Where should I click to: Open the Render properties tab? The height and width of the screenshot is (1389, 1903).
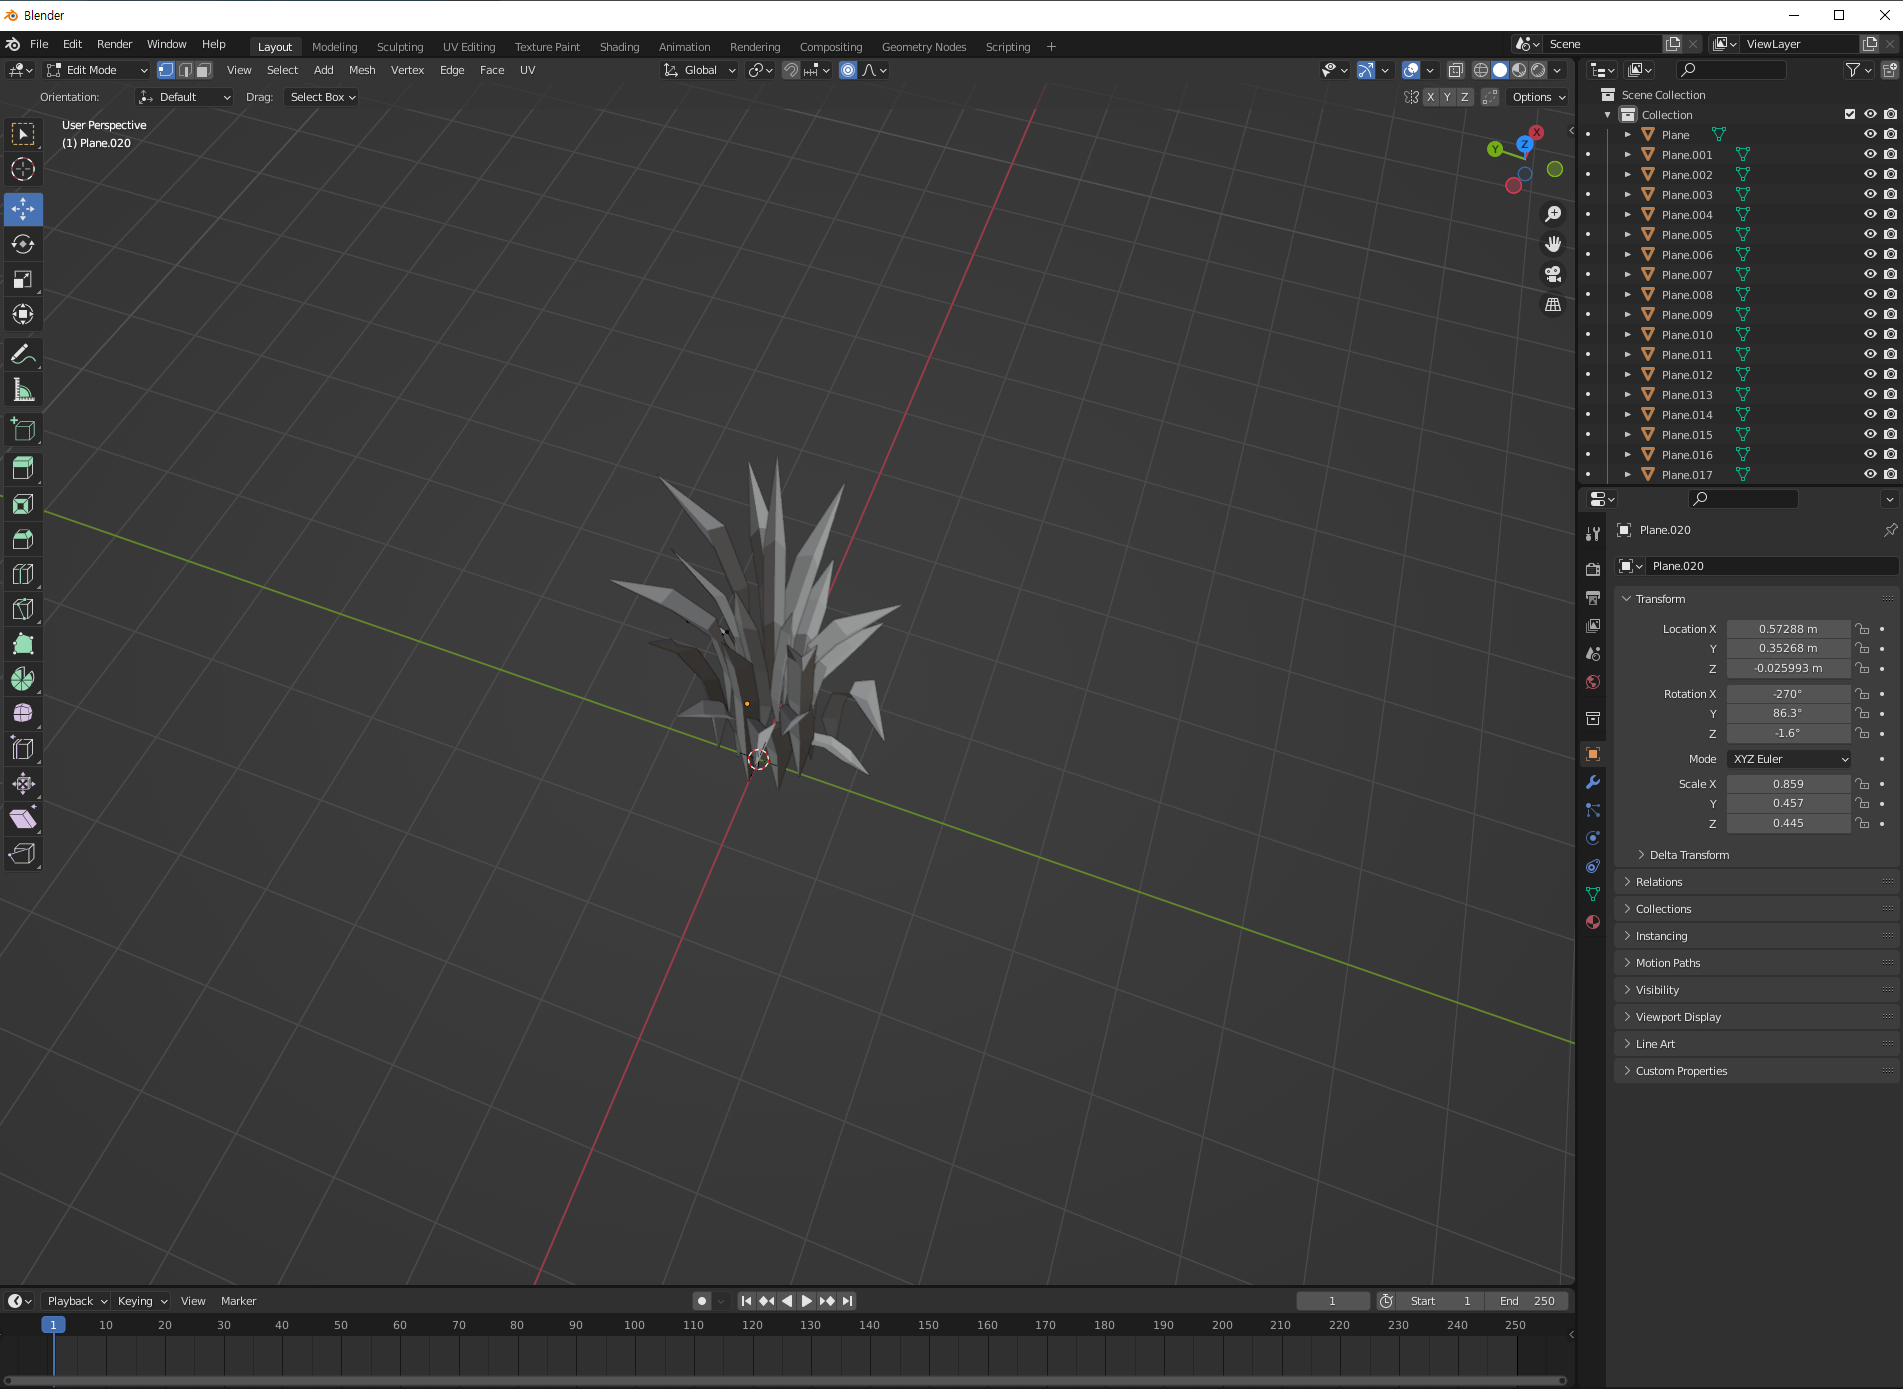(x=1593, y=569)
